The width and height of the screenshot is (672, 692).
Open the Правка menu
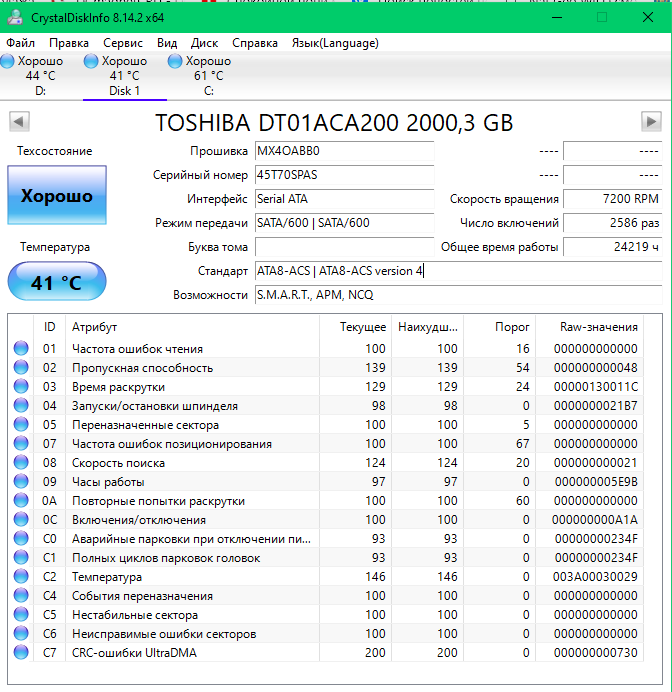(69, 43)
